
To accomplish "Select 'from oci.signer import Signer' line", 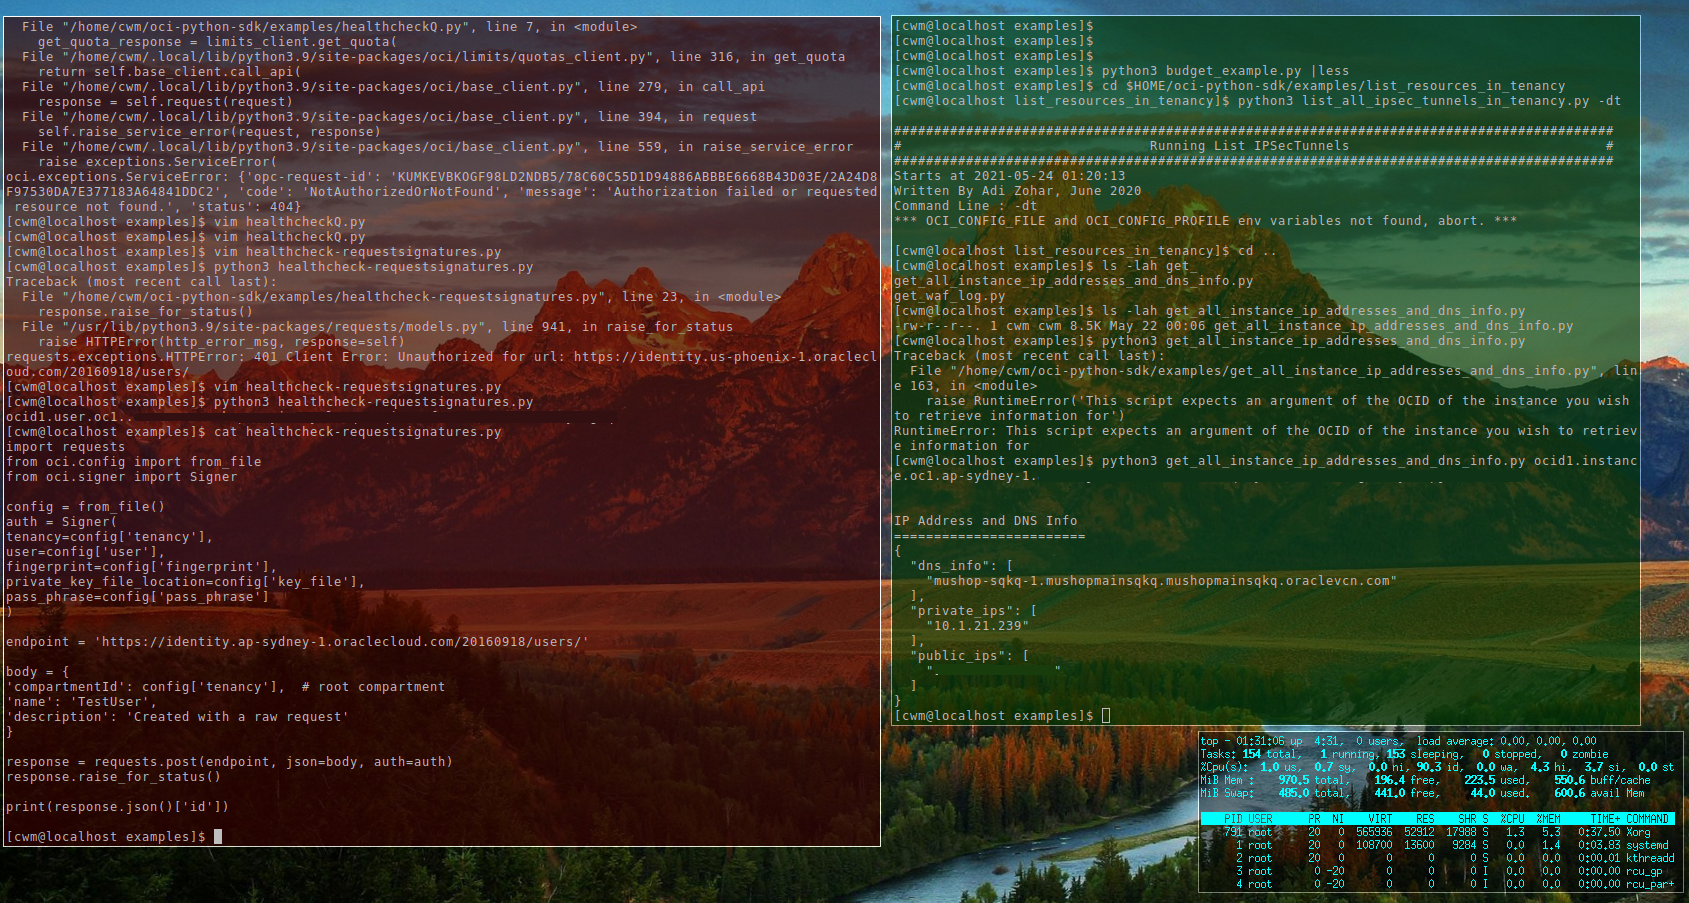I will (121, 477).
